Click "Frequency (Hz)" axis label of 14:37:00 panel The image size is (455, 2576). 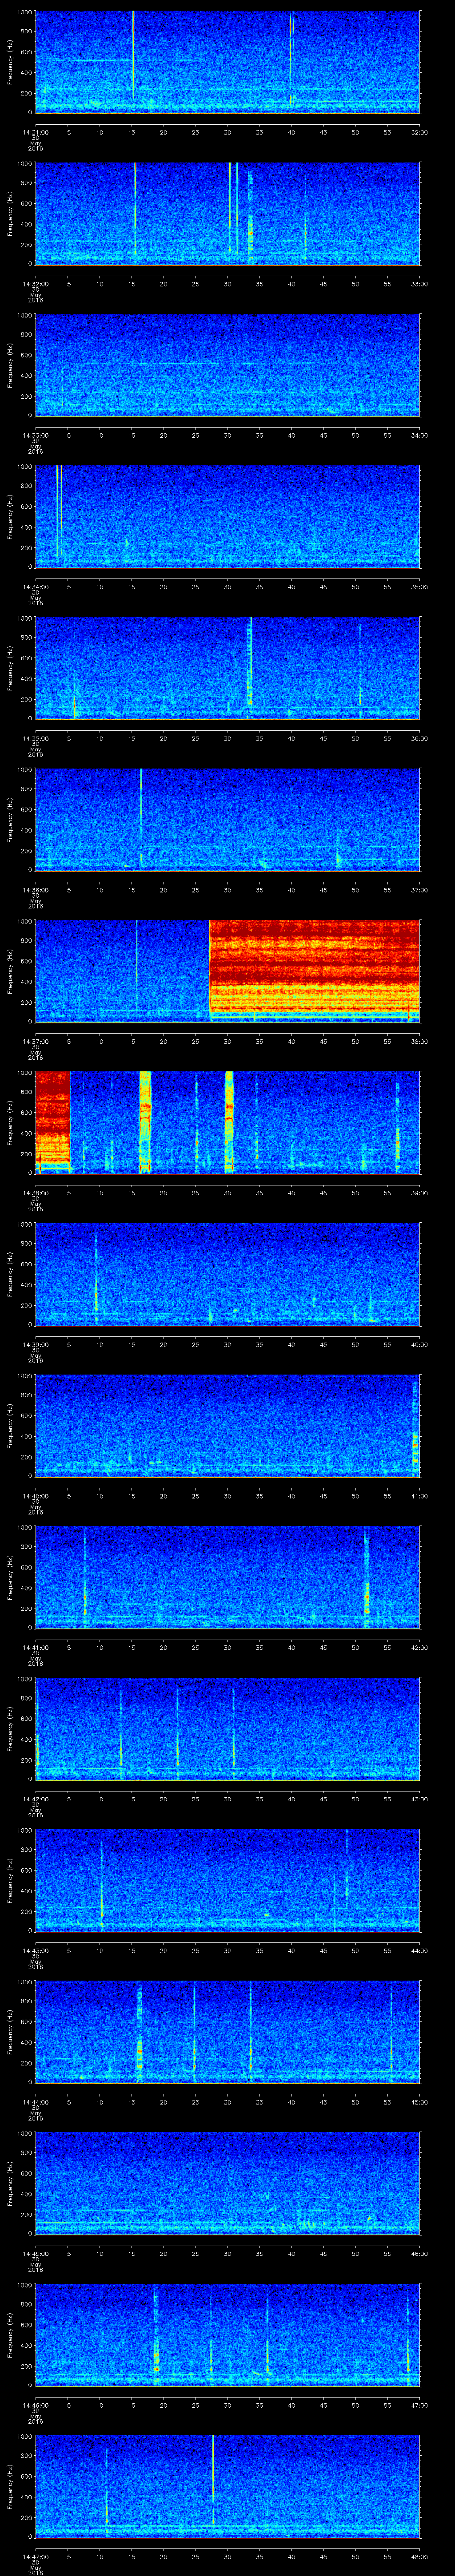click(x=10, y=971)
